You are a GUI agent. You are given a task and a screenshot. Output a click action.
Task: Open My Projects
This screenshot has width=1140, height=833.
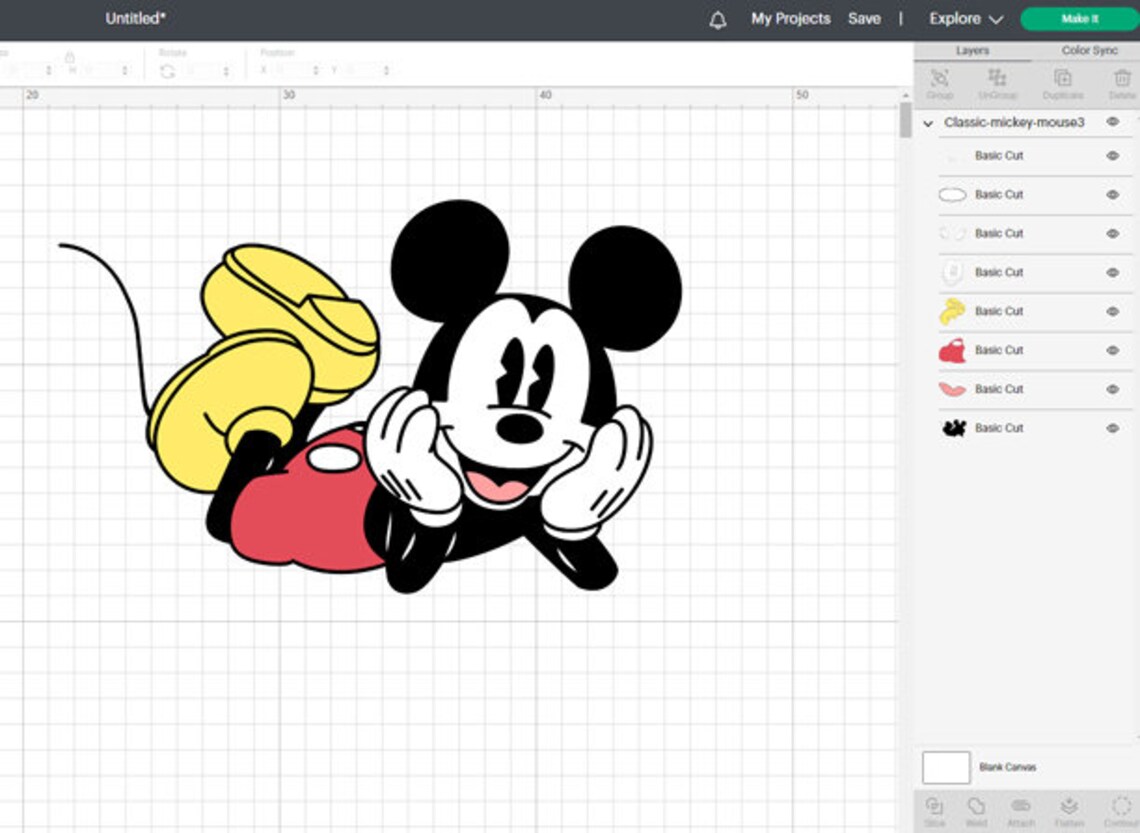[x=789, y=18]
